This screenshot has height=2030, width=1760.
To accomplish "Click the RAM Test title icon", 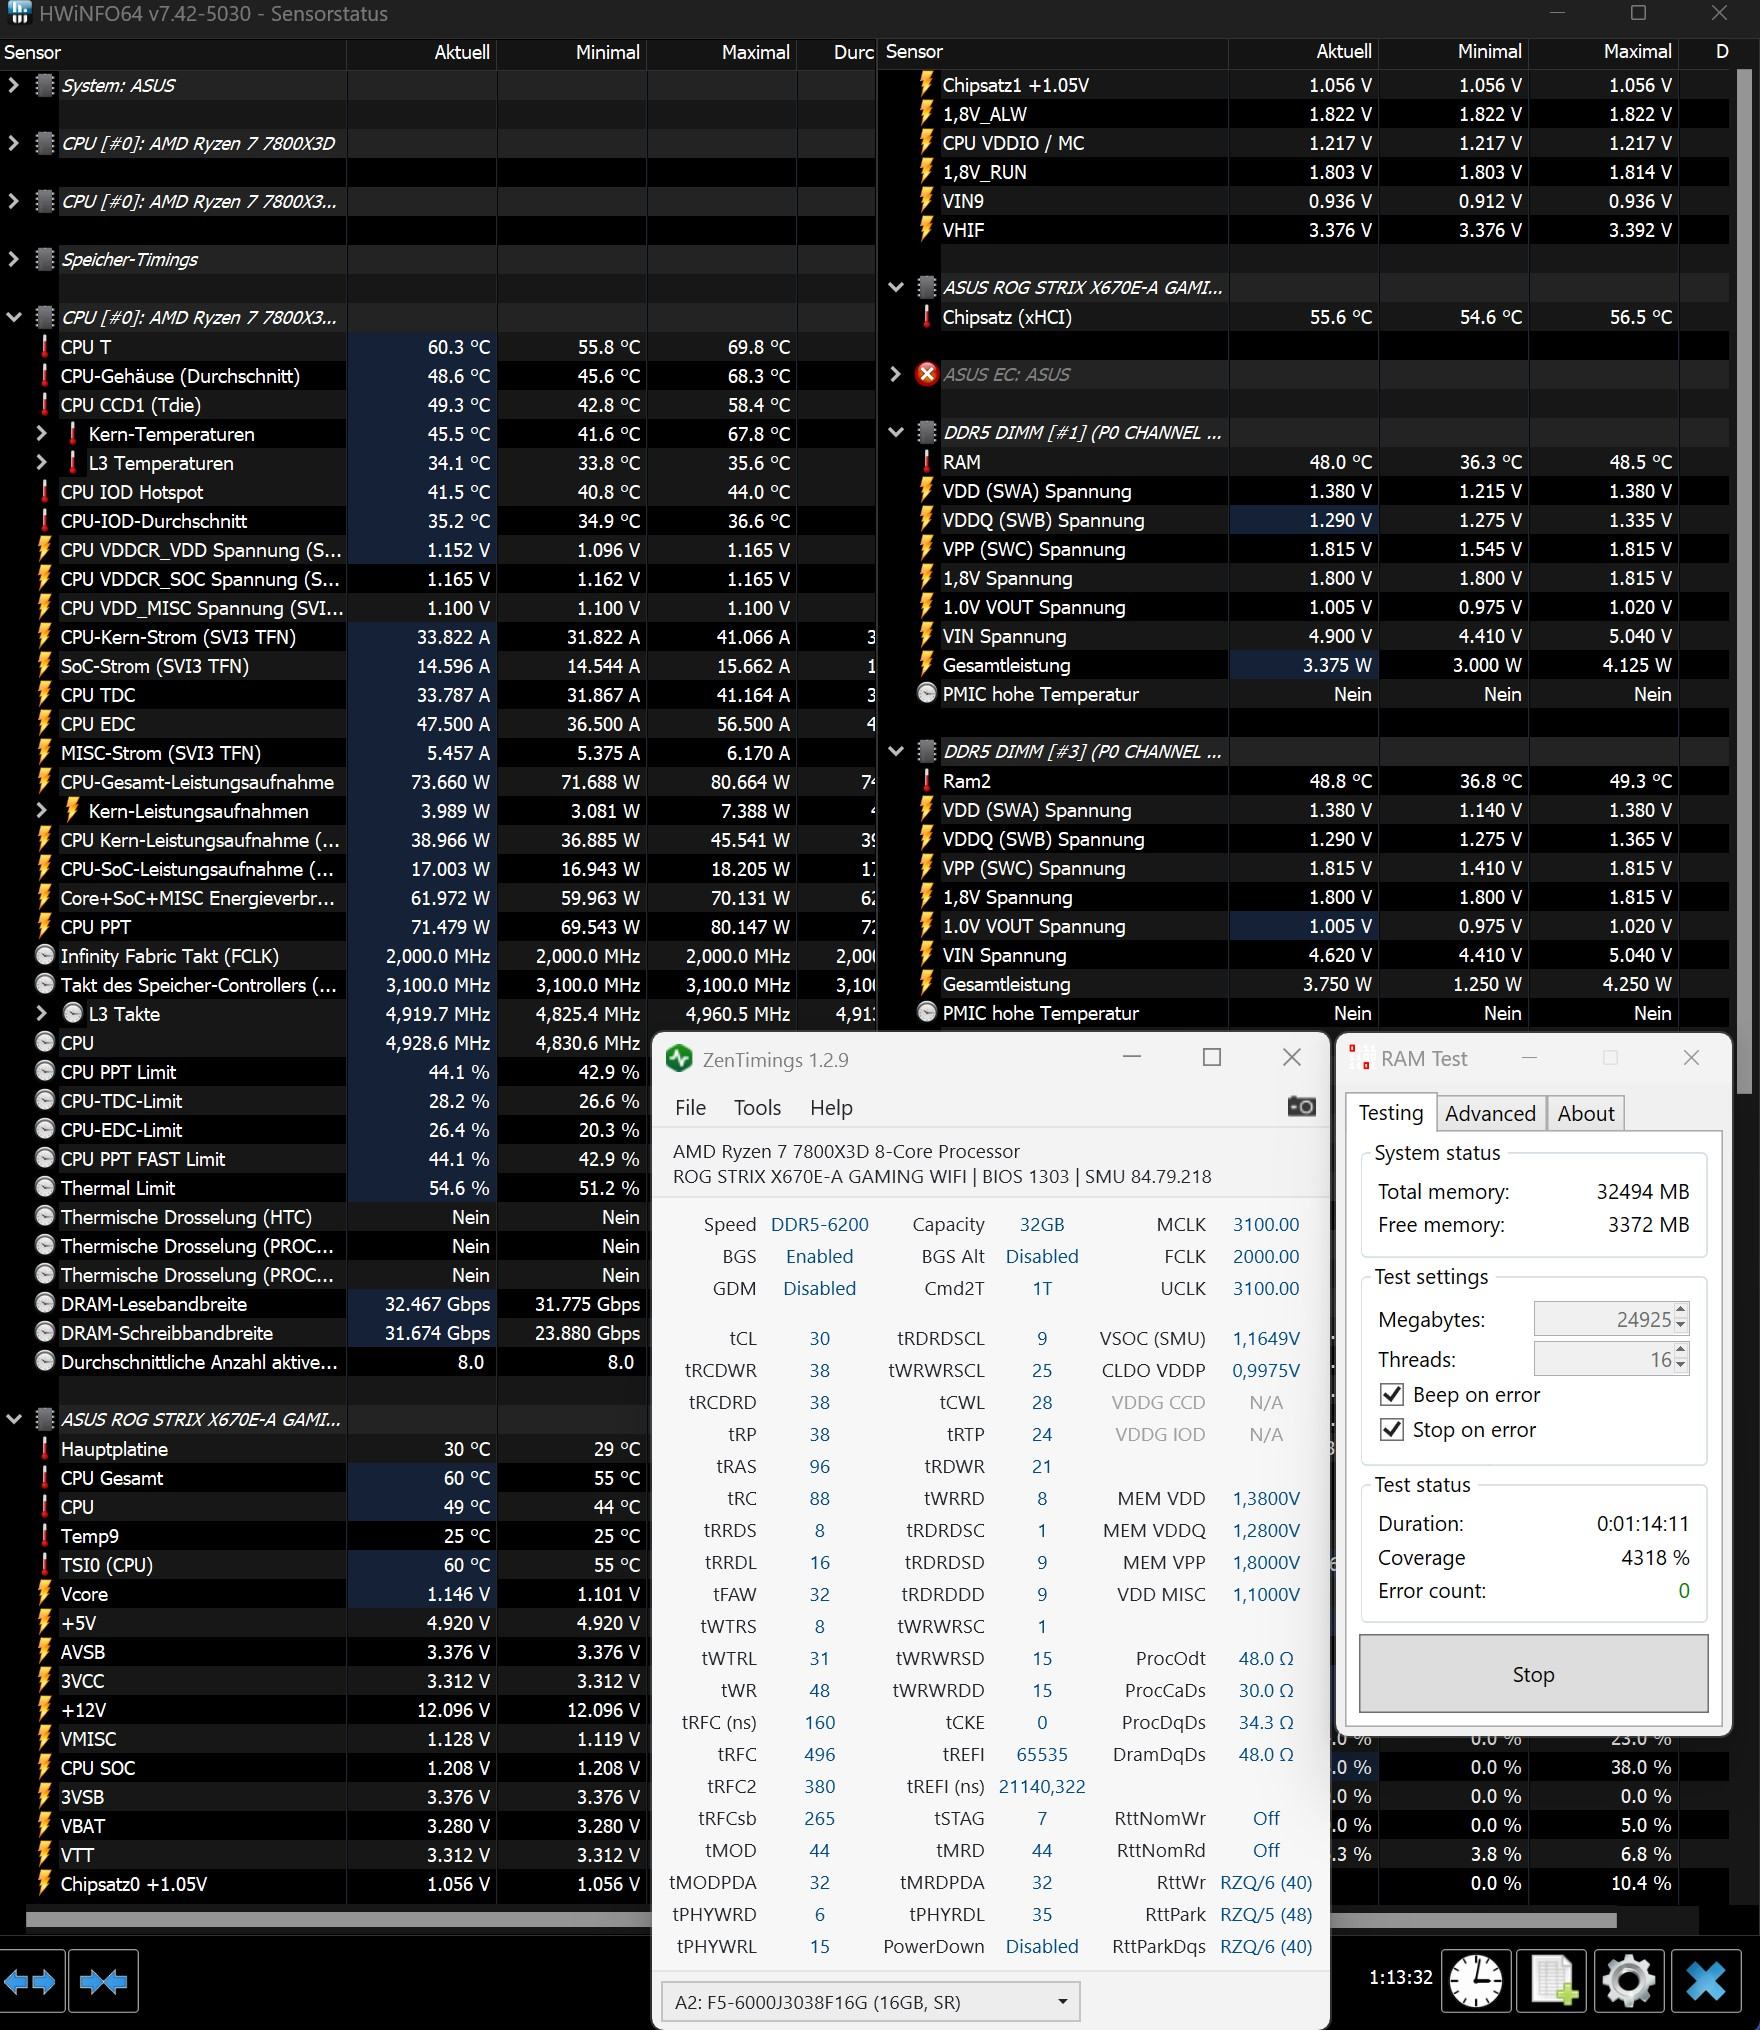I will click(x=1358, y=1058).
